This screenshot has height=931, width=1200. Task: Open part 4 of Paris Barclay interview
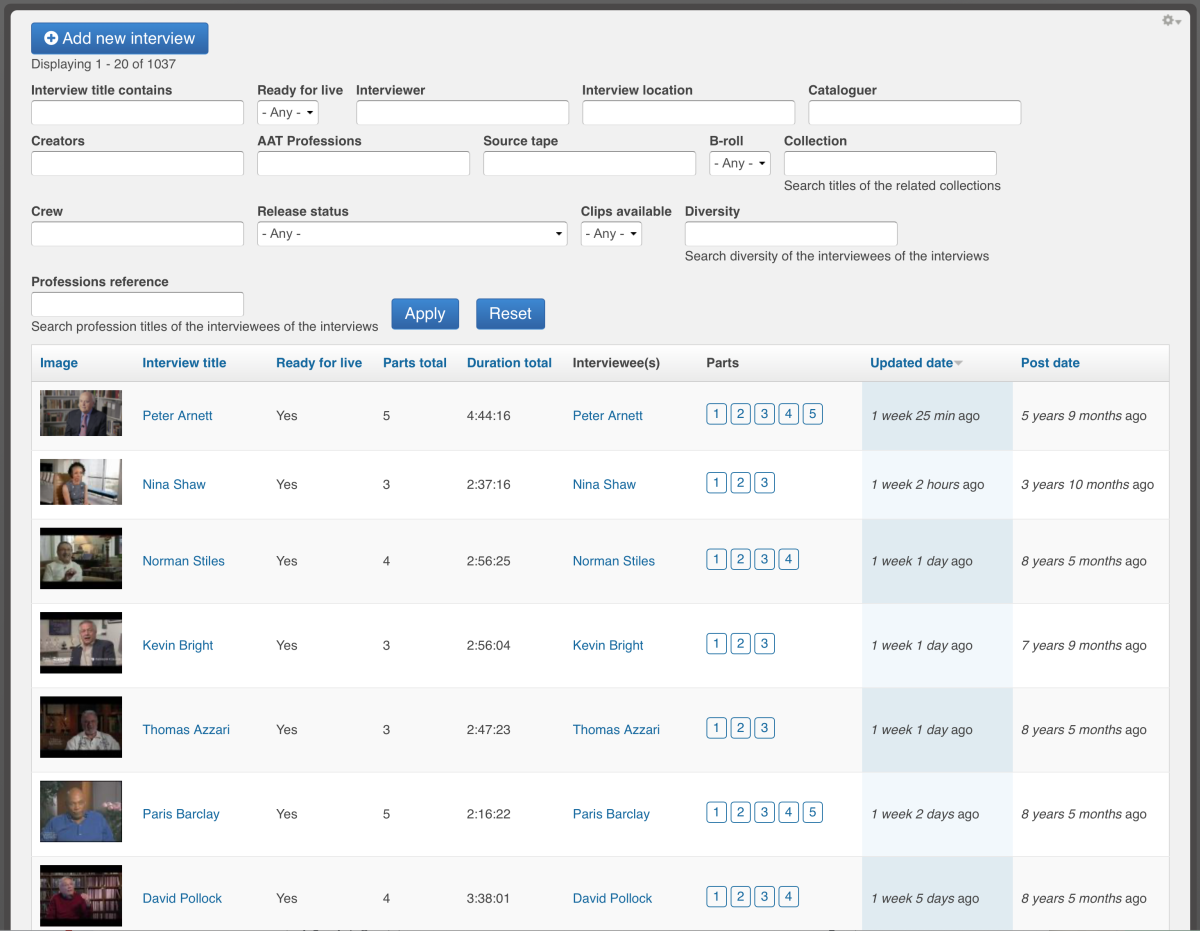pyautogui.click(x=789, y=812)
